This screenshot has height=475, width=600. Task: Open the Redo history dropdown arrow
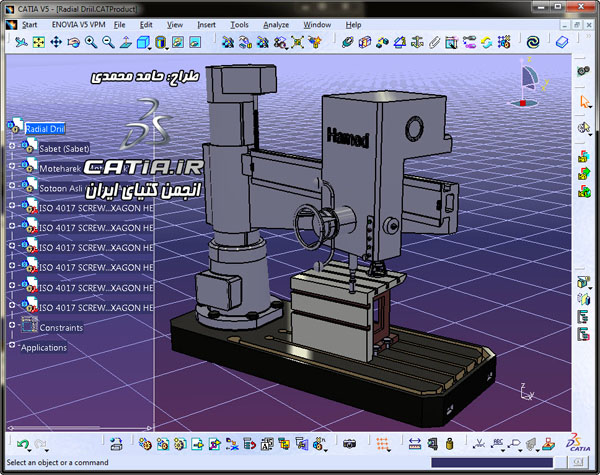click(47, 451)
